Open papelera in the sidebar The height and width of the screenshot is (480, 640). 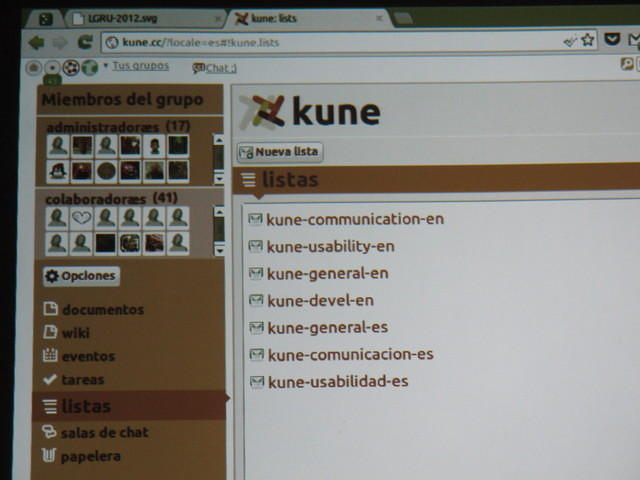pyautogui.click(x=81, y=456)
